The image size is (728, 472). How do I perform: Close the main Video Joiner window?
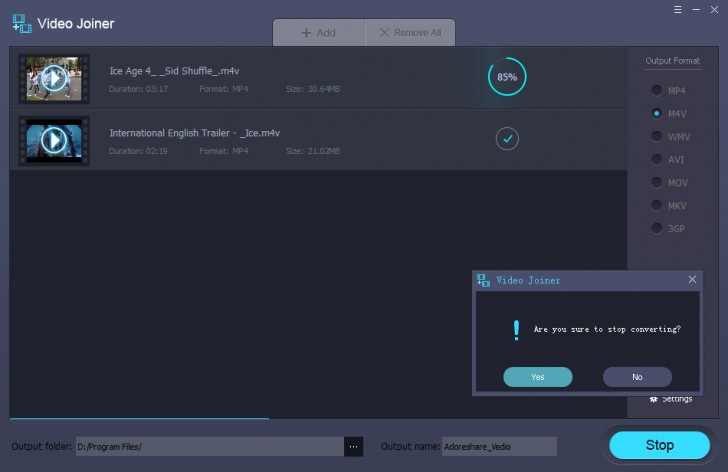point(714,9)
